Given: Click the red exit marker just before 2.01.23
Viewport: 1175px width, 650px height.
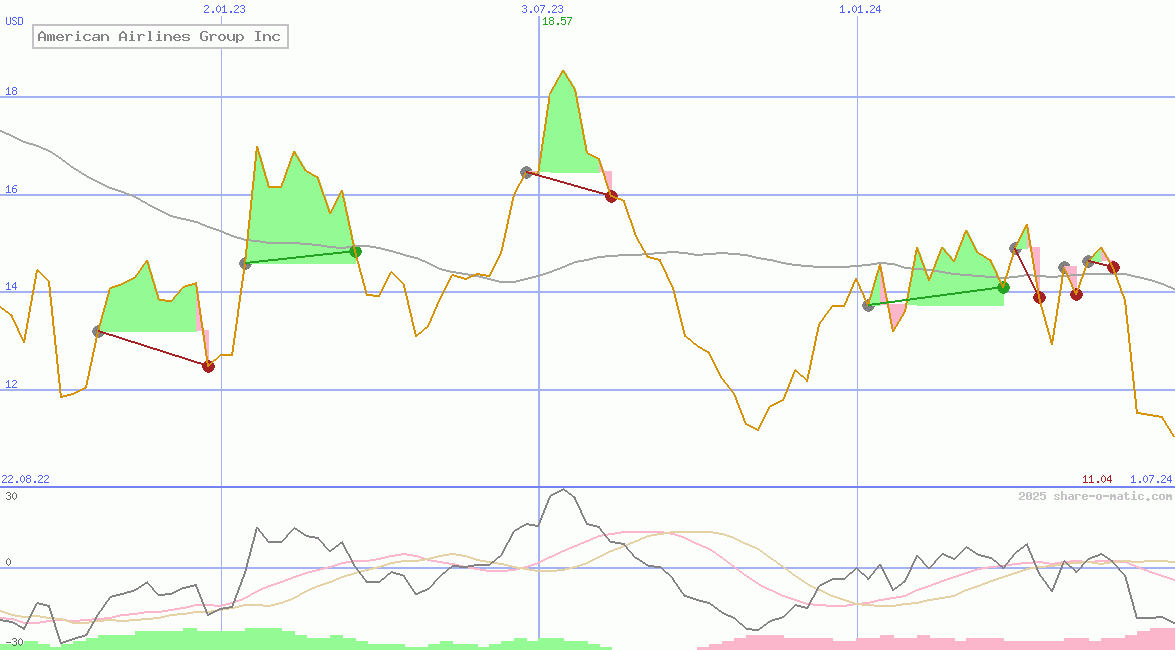Looking at the screenshot, I should [x=208, y=366].
